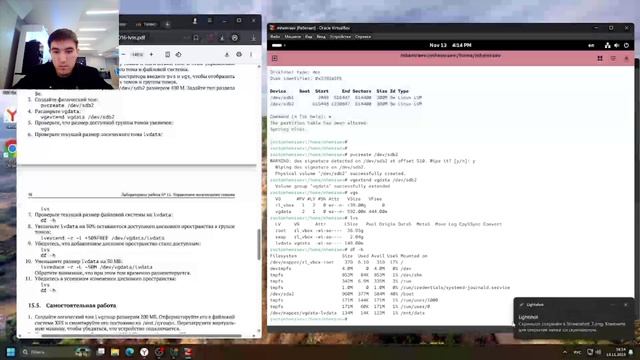Image resolution: width=640 pixels, height=360 pixels.
Task: Click the volume icon in the GNOME top bar
Action: [617, 45]
